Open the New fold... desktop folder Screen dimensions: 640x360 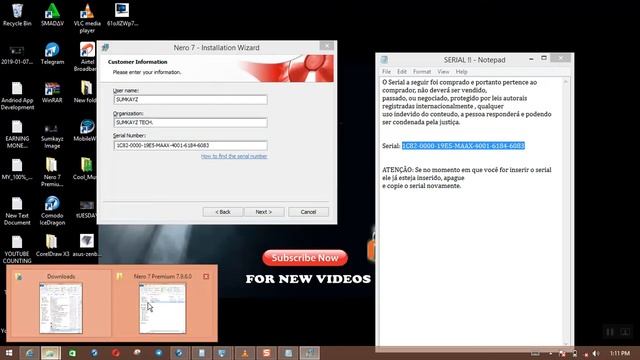point(86,92)
